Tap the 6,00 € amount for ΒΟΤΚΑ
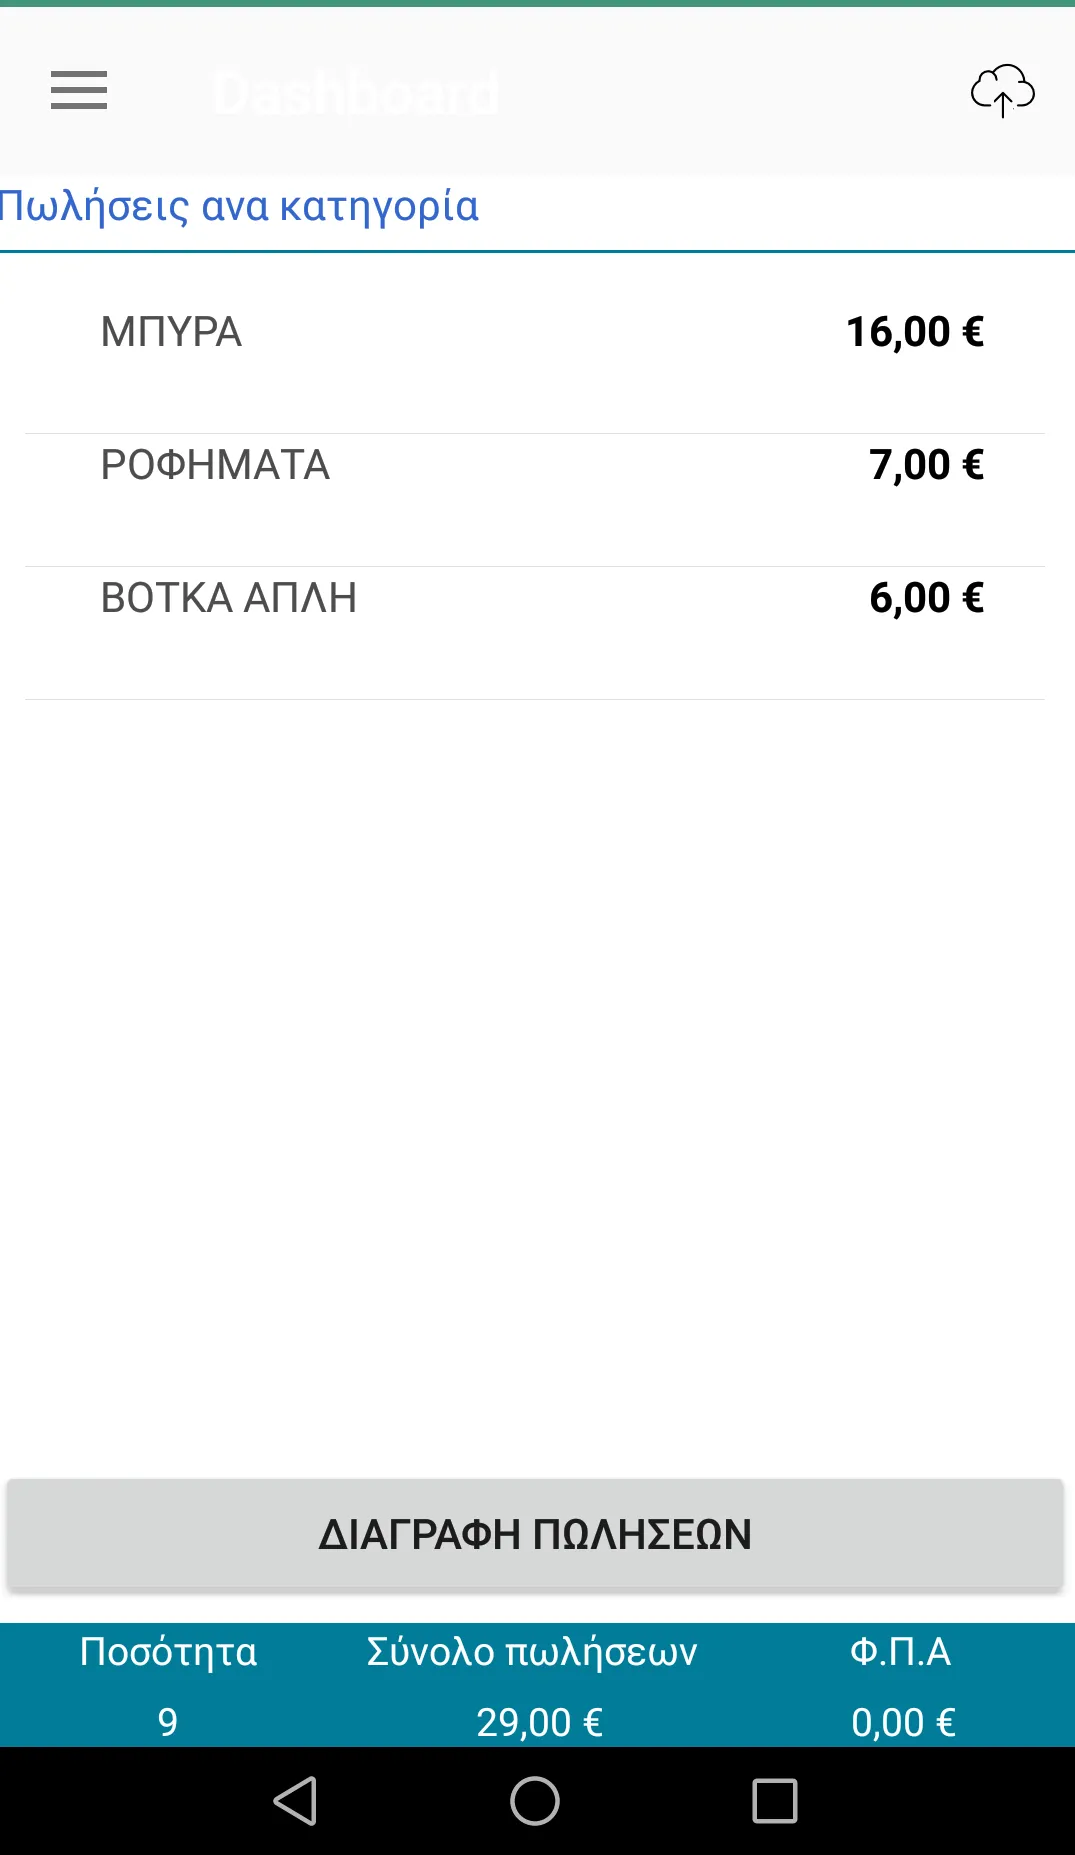Viewport: 1075px width, 1855px height. point(926,598)
